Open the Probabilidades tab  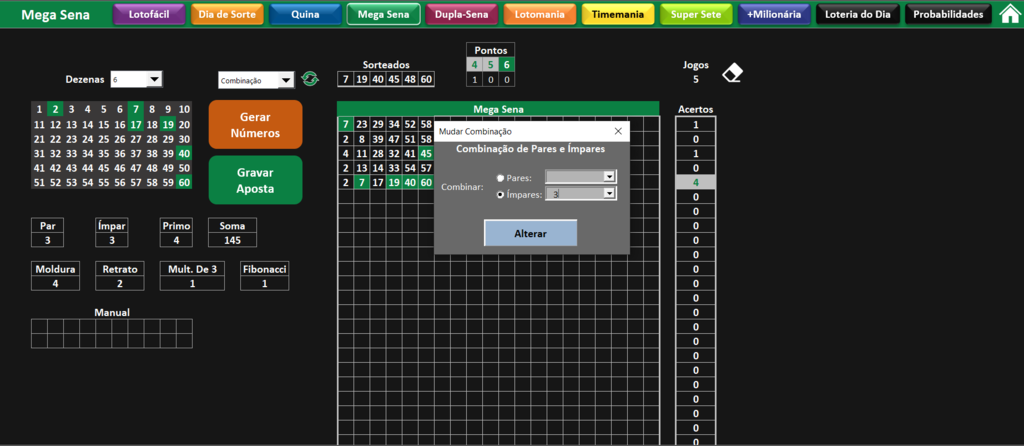(x=948, y=14)
